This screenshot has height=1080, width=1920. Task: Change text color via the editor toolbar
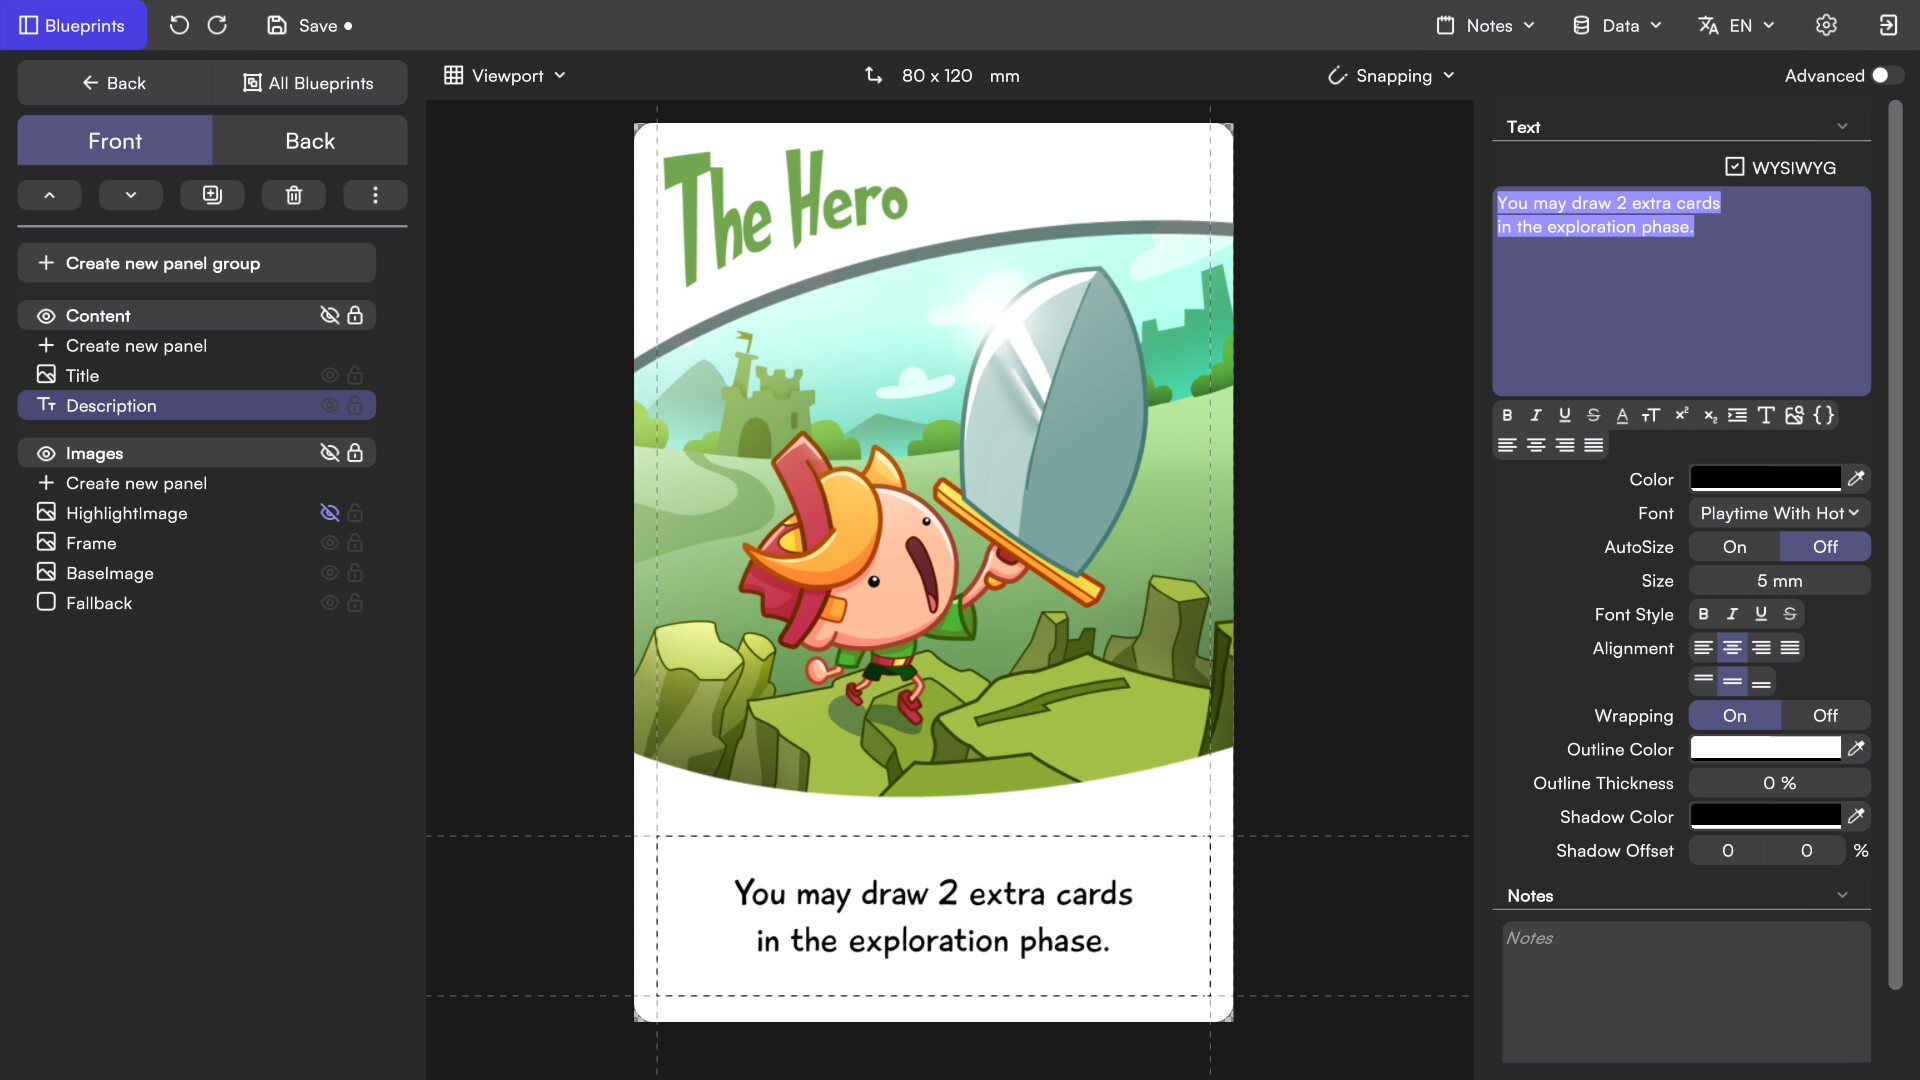1622,415
